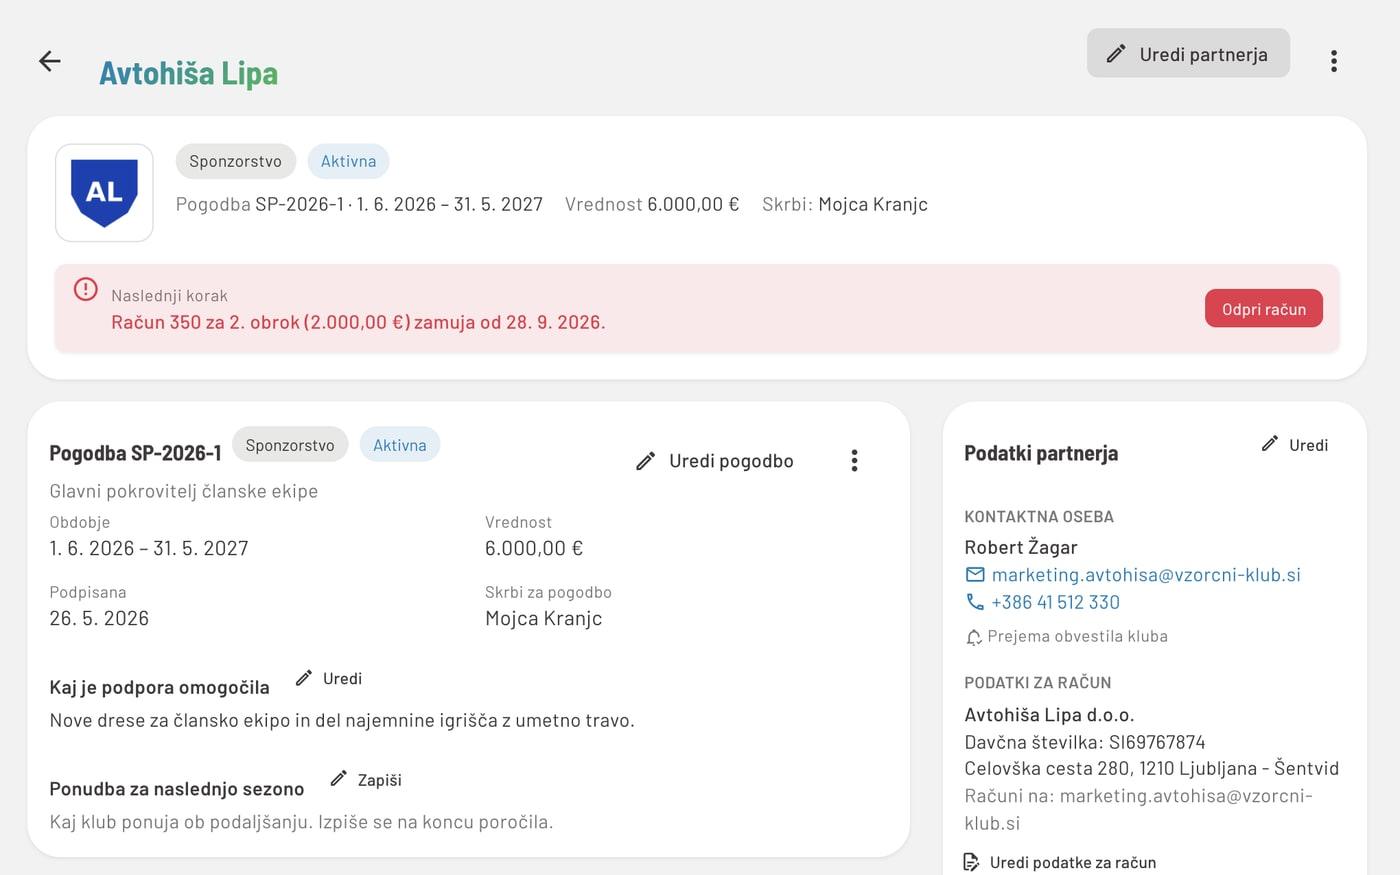The image size is (1400, 875).
Task: Click the Aktivna chip beside Pogodba SP-2026-1 heading
Action: (400, 445)
